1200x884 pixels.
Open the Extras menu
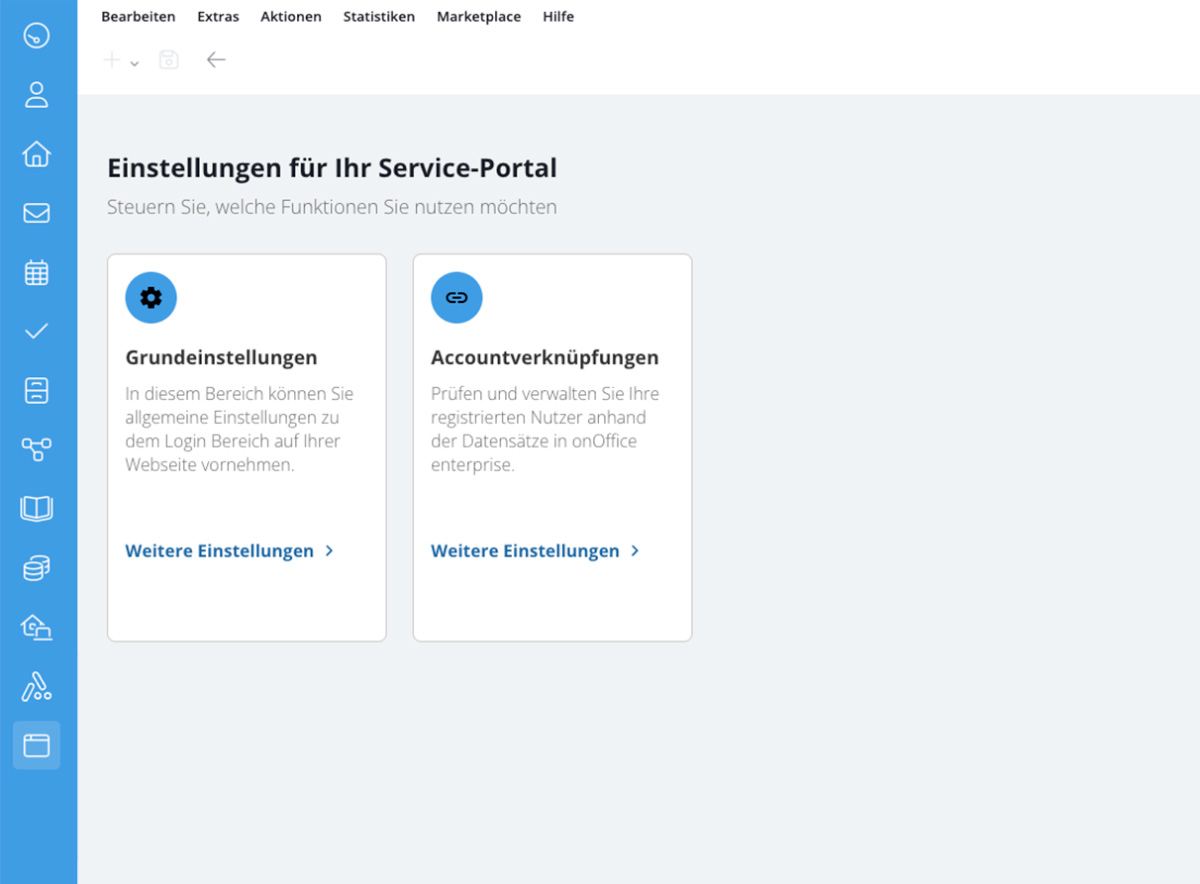tap(218, 17)
